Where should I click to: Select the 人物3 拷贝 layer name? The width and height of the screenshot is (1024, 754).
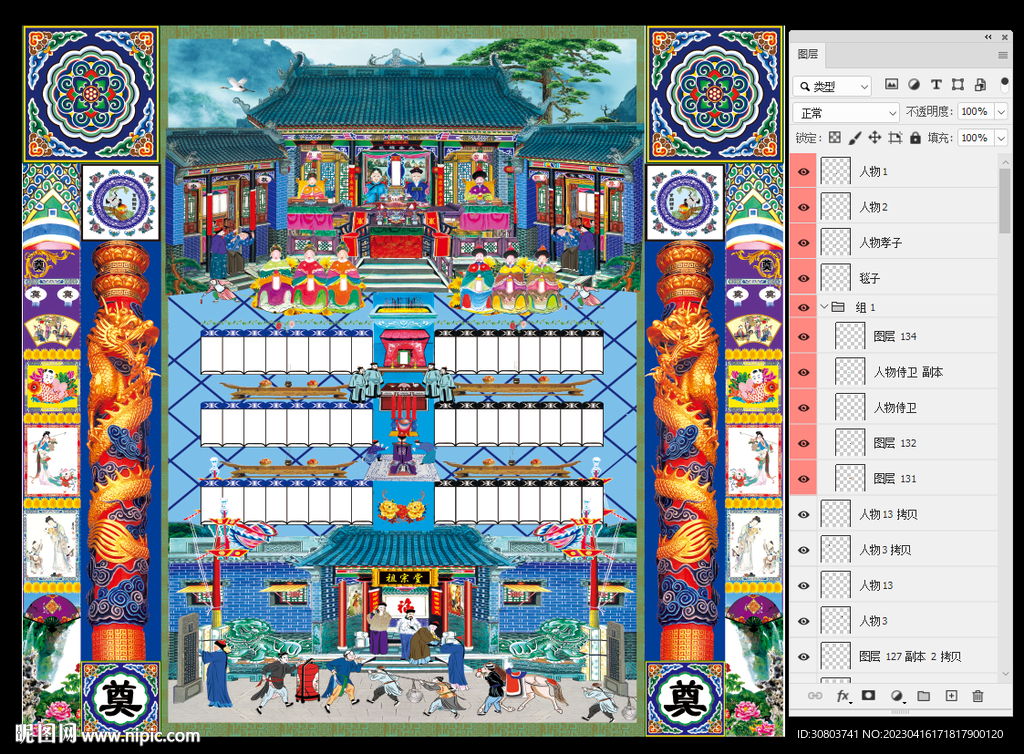click(885, 550)
